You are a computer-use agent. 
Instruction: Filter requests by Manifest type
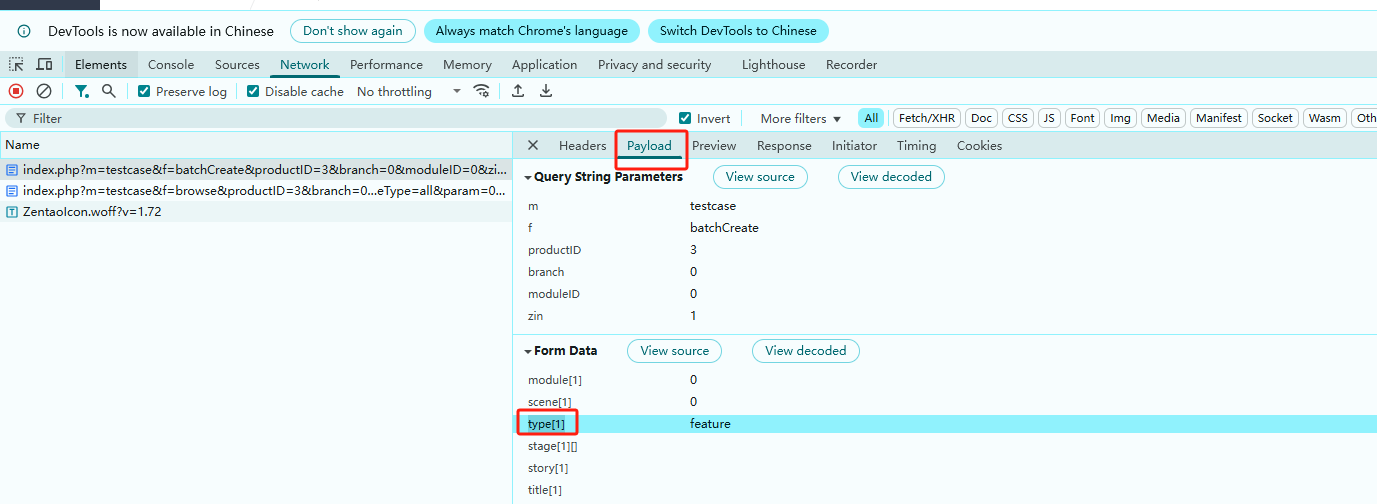[x=1219, y=118]
